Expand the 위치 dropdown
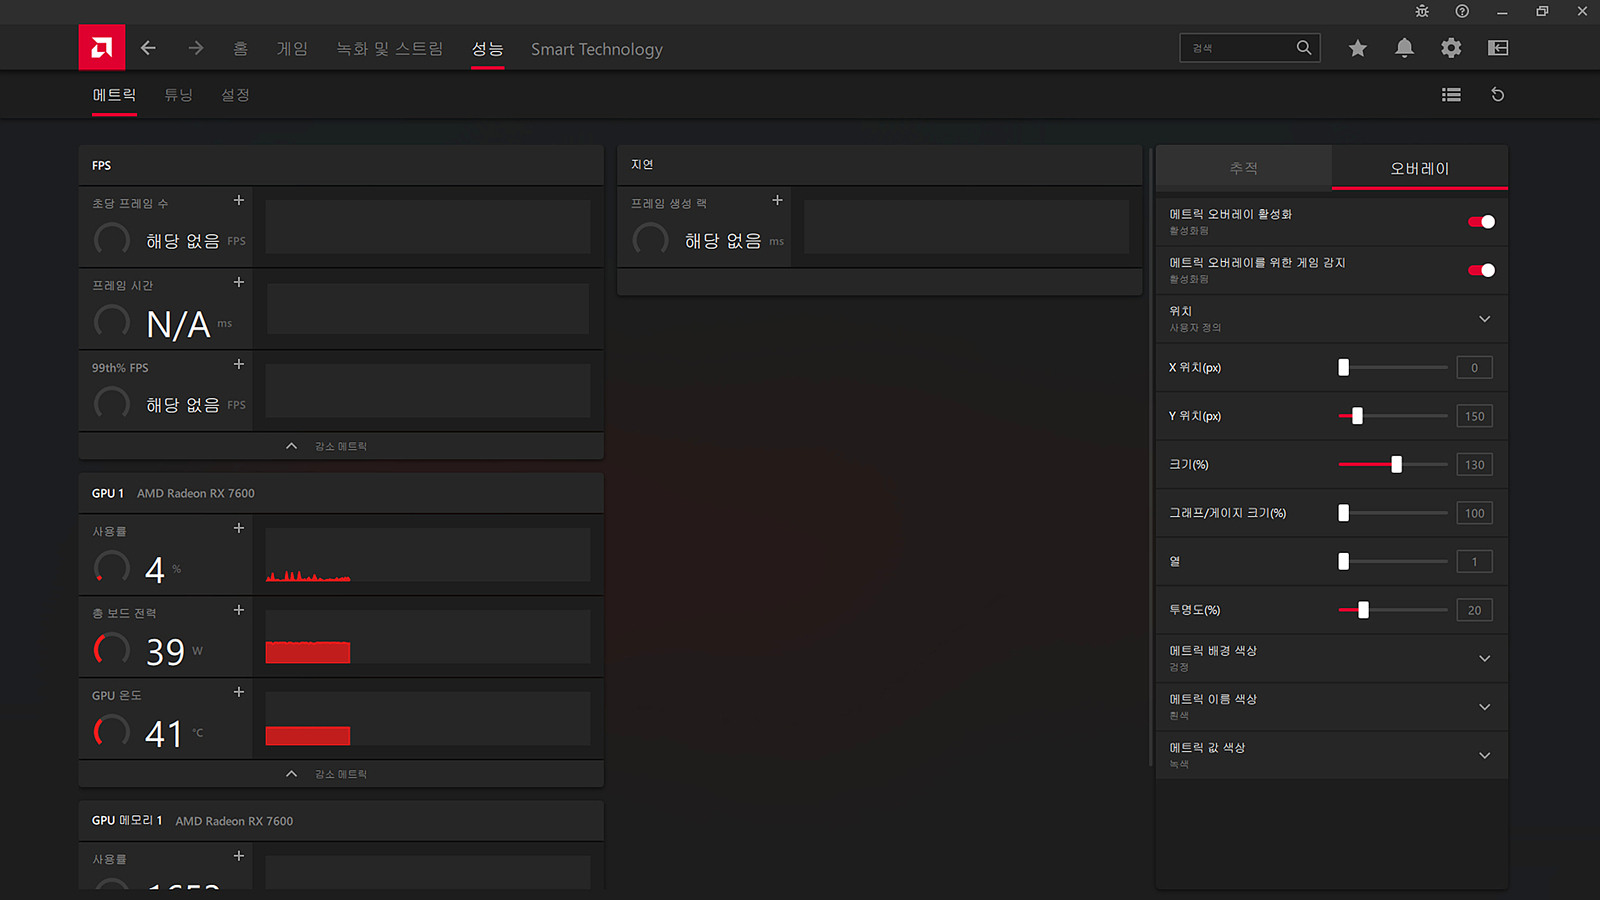1600x900 pixels. [1484, 319]
